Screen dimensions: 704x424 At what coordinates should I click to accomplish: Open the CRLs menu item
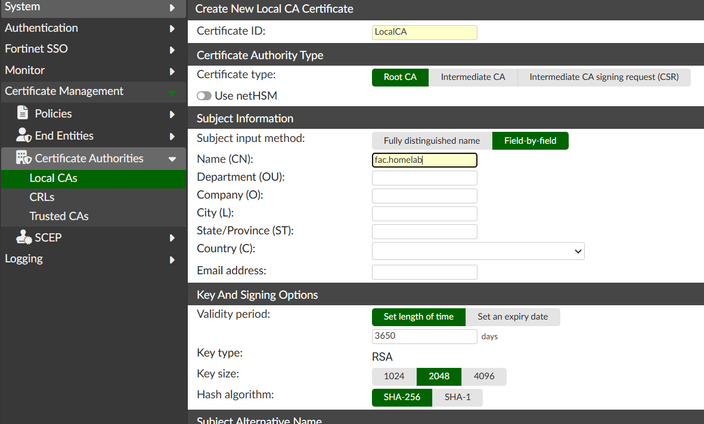[x=42, y=198]
